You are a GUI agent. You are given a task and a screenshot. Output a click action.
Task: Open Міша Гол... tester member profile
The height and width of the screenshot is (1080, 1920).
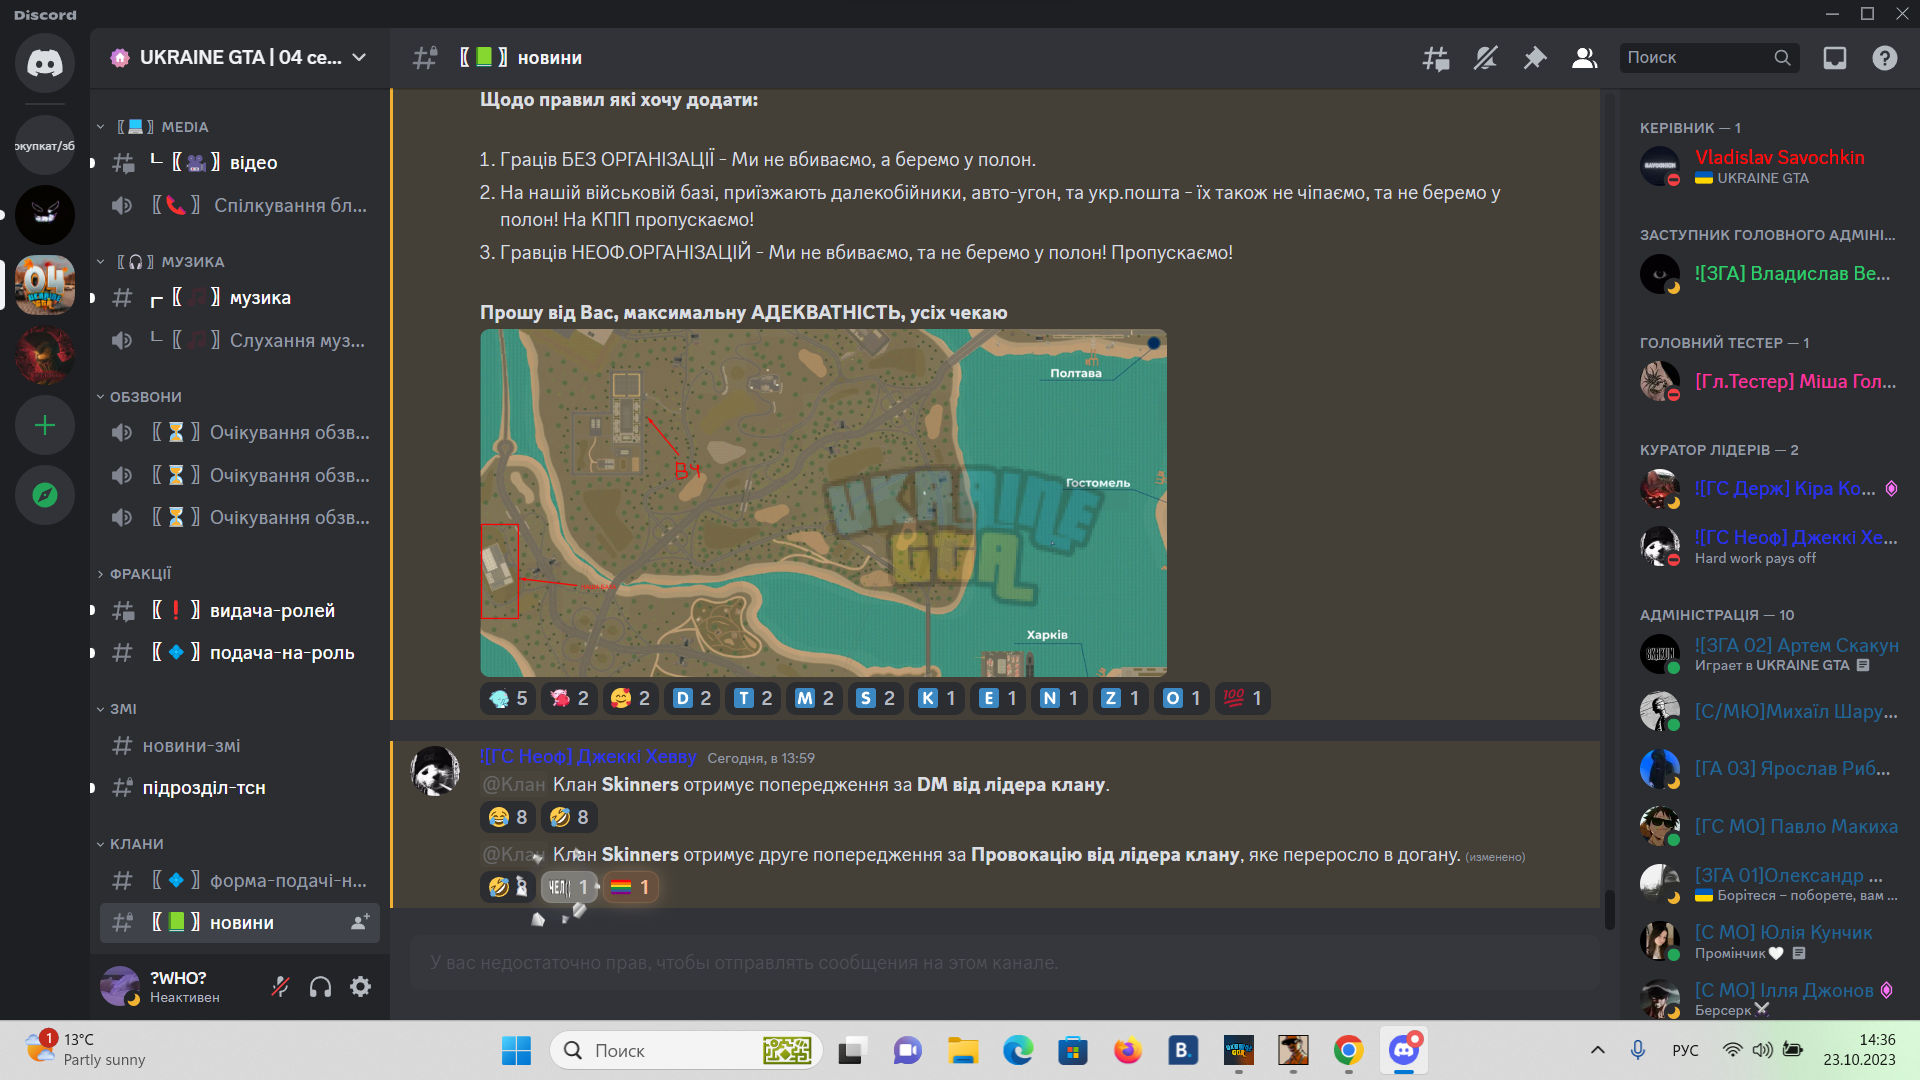tap(1768, 381)
